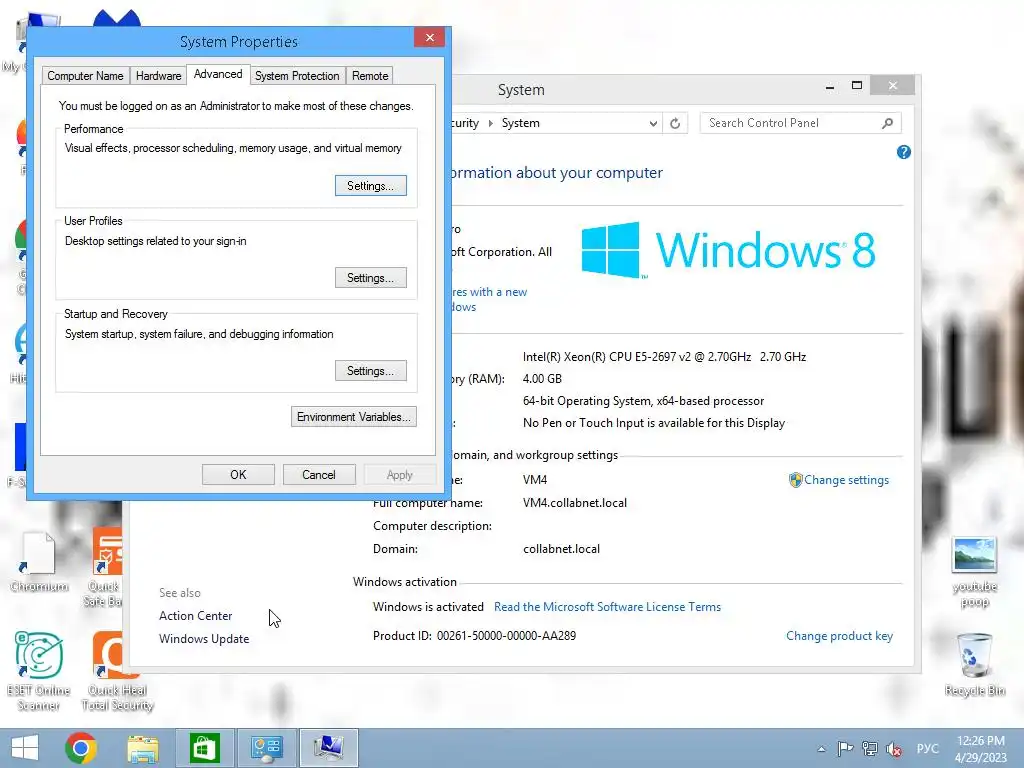Go to Remote tab
This screenshot has width=1024, height=768.
370,76
